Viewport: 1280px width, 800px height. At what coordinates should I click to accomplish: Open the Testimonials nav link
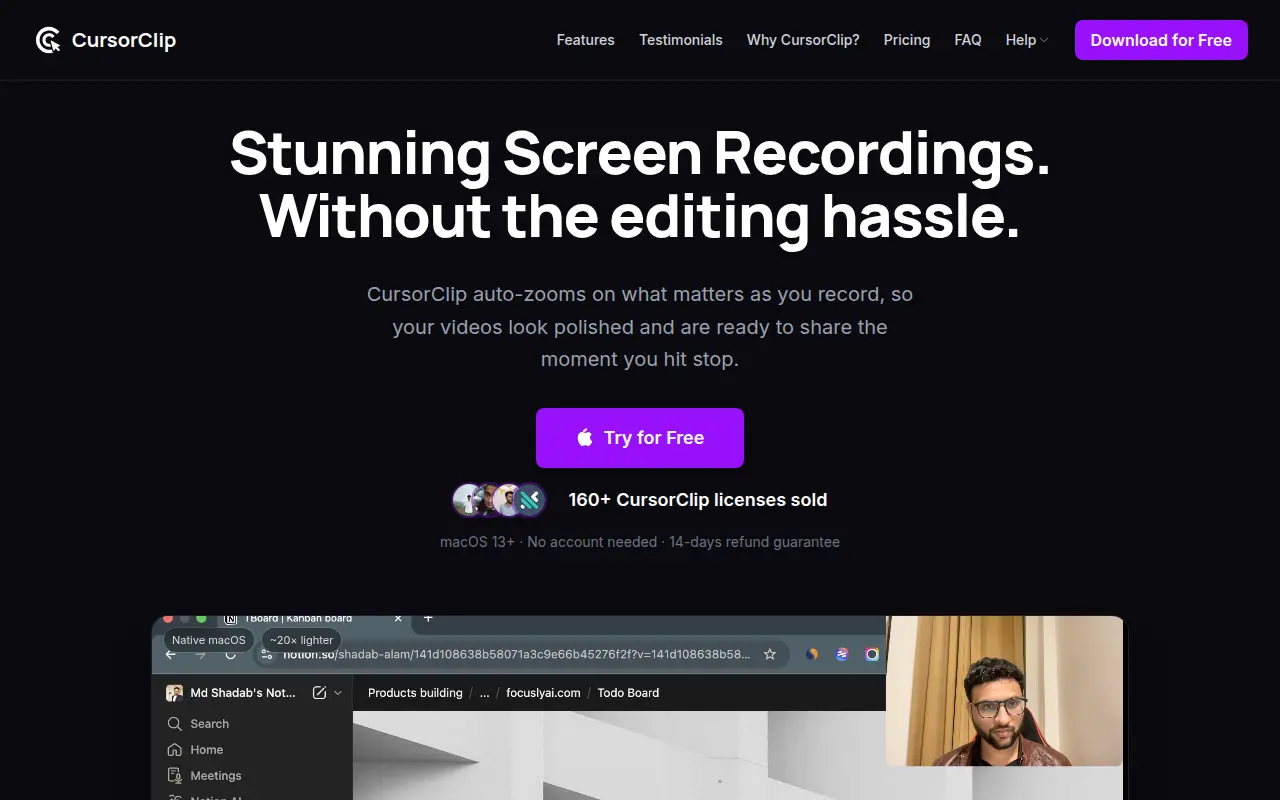point(681,40)
